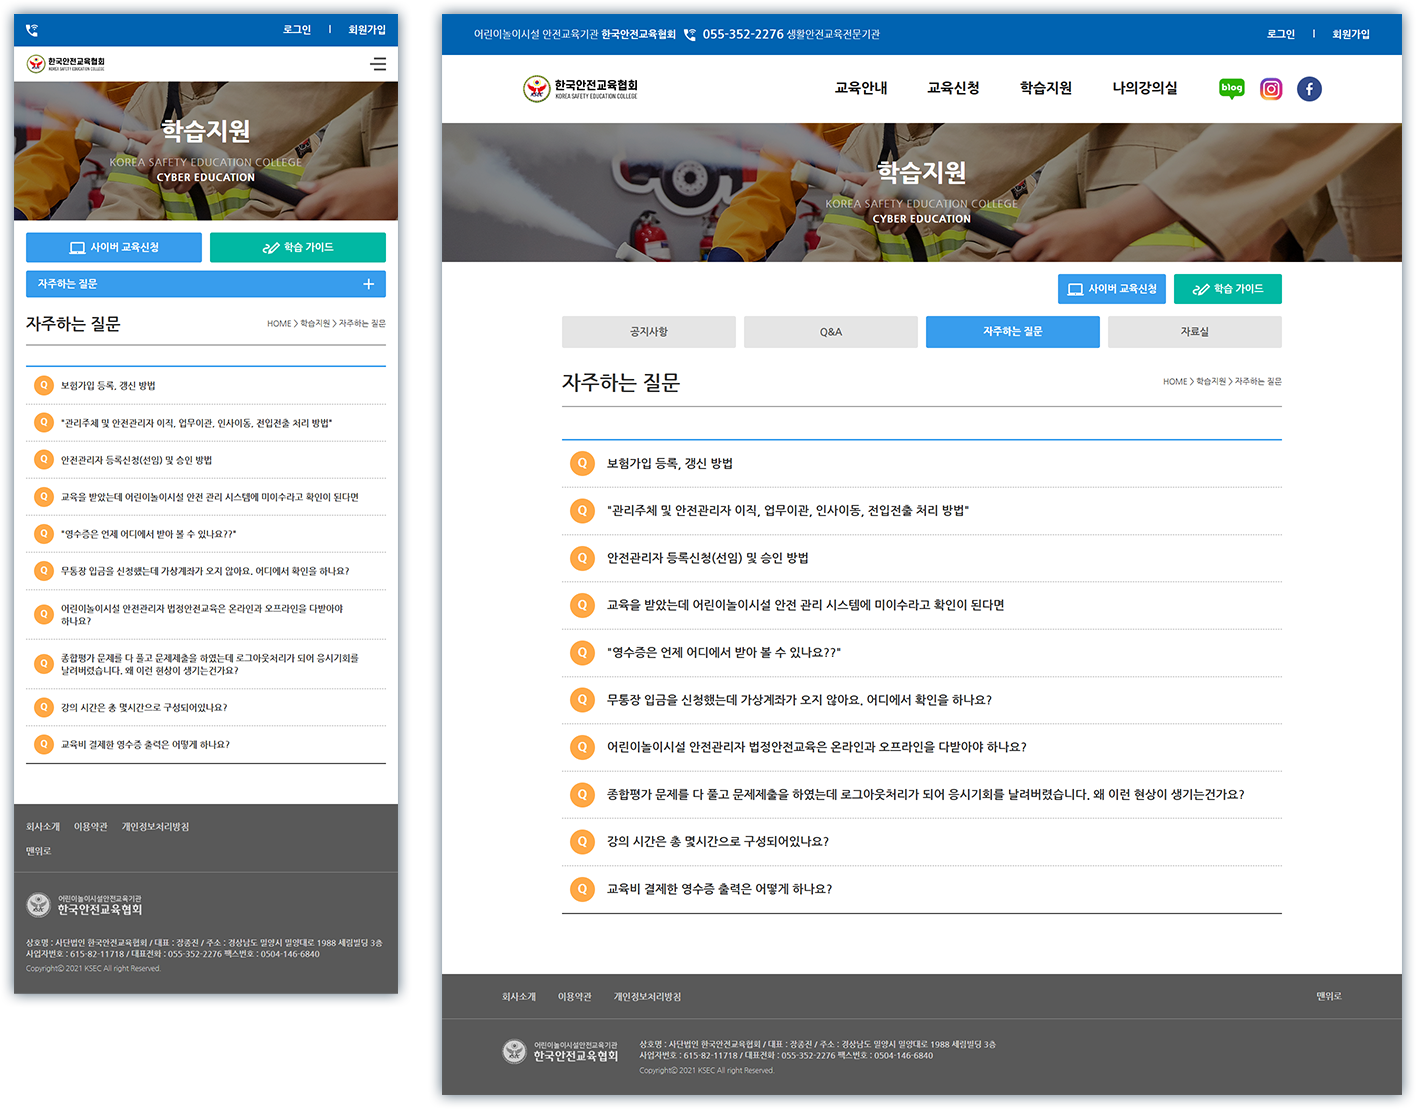Open the Instagram icon in header
Screen dimensions: 1416x1109
tap(1271, 89)
